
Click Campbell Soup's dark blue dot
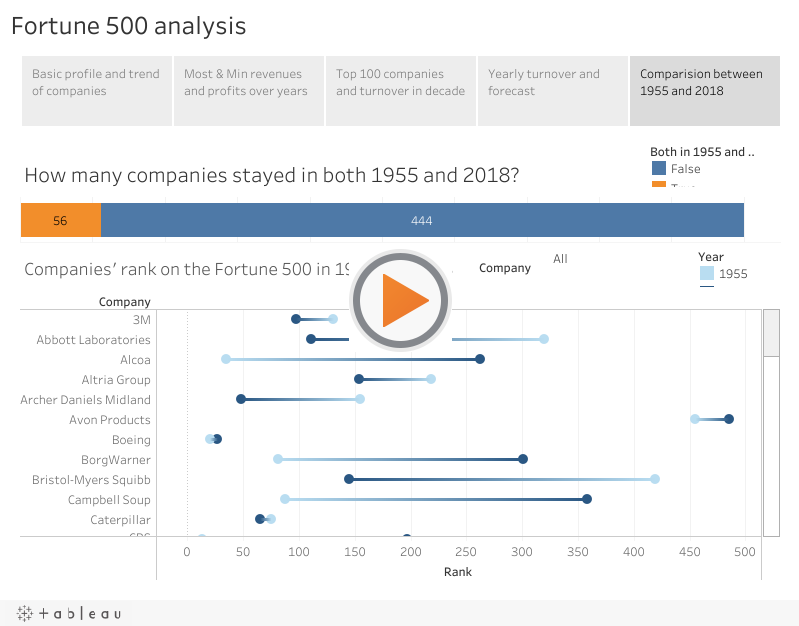click(587, 499)
